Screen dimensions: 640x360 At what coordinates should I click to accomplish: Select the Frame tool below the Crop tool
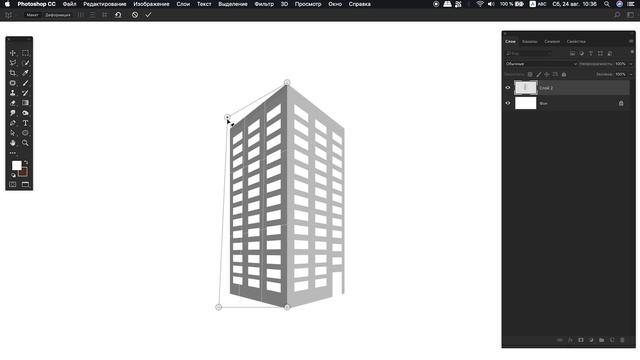coord(13,83)
